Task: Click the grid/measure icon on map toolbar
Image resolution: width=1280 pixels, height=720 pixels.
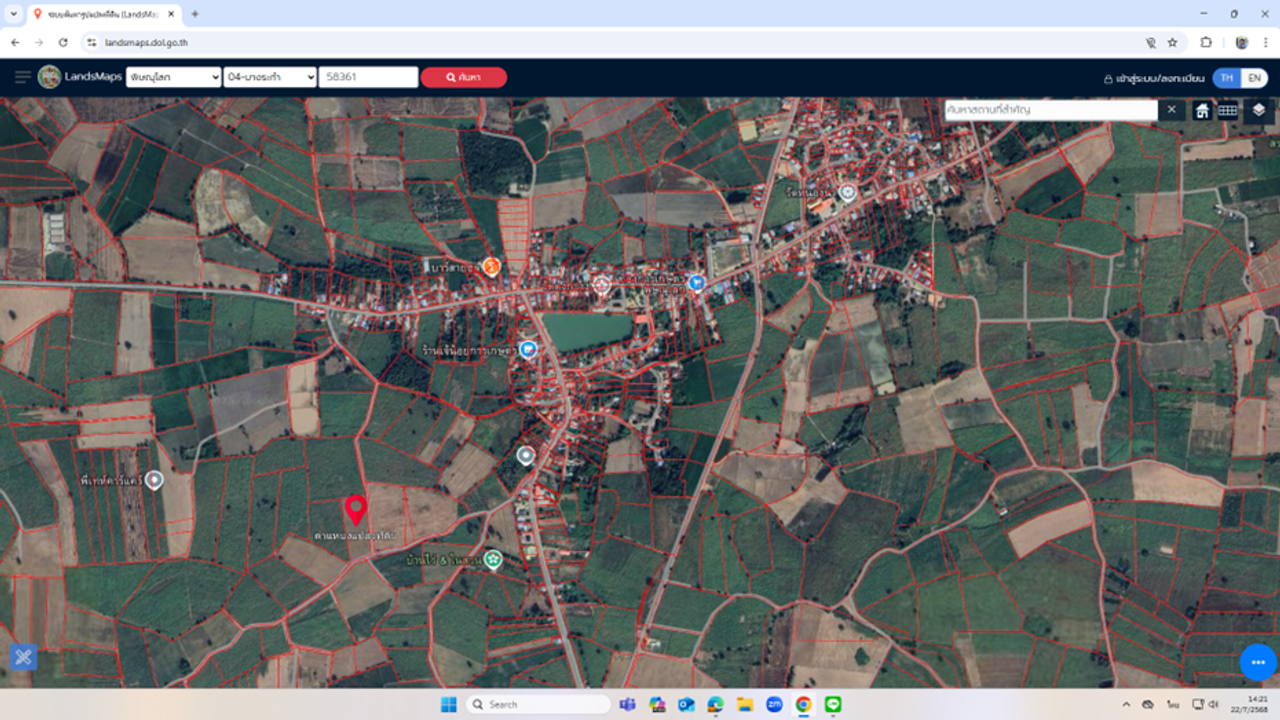Action: click(x=1227, y=110)
